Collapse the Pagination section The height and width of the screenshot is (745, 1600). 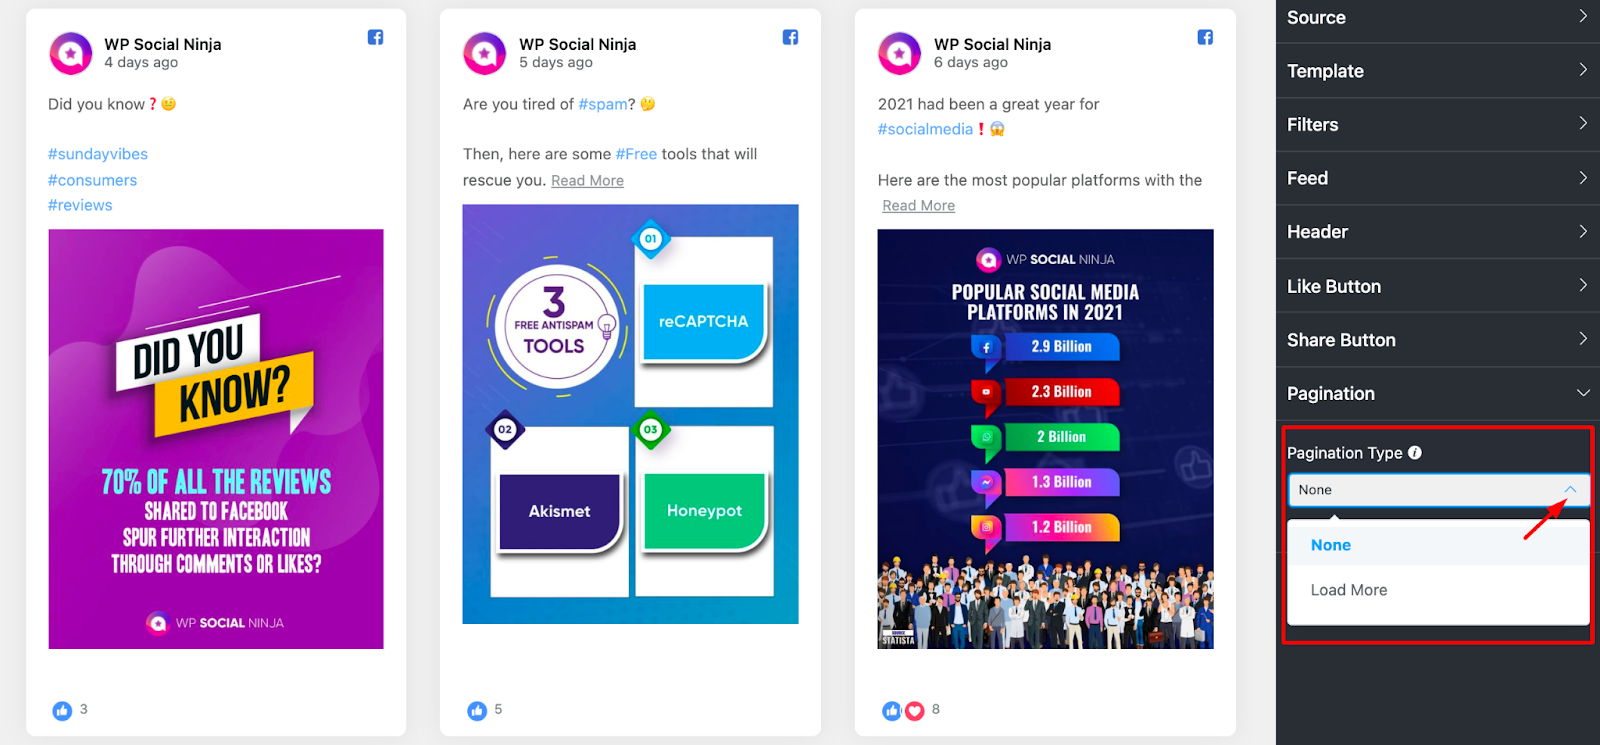click(x=1438, y=394)
